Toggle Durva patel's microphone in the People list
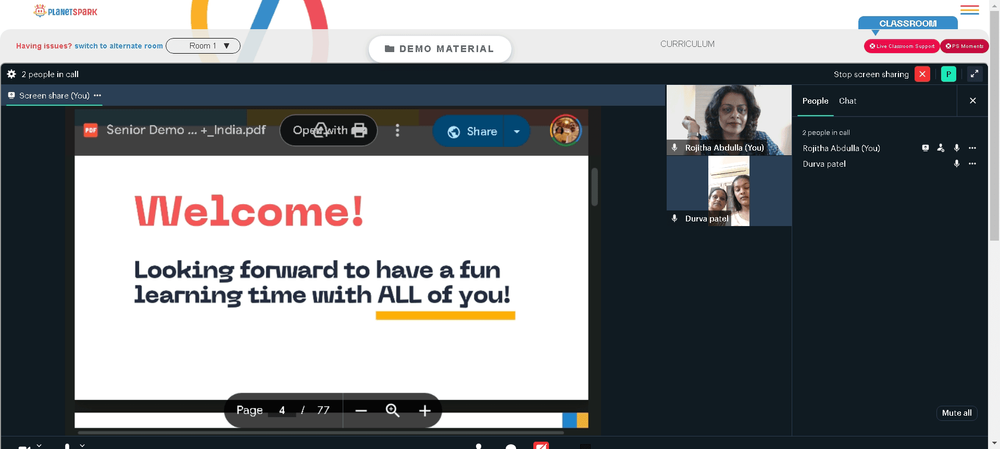Screen dimensions: 1000x449 pos(956,164)
